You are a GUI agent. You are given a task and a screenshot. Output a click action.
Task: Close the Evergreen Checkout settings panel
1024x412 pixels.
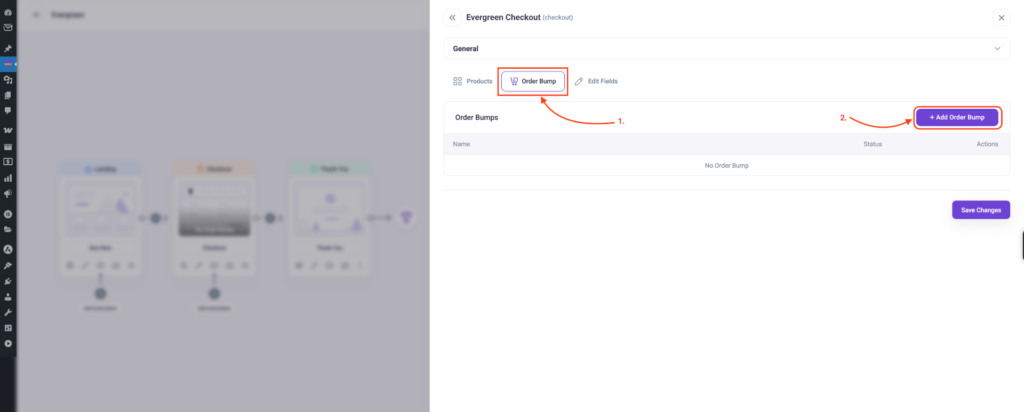(x=1001, y=18)
